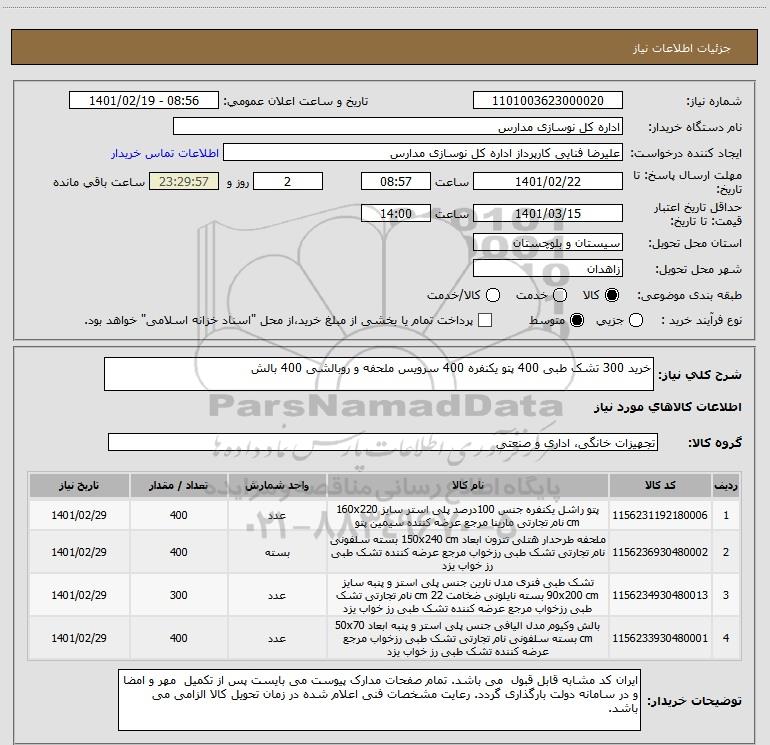Select the کالا radio button
The width and height of the screenshot is (770, 745).
612,295
